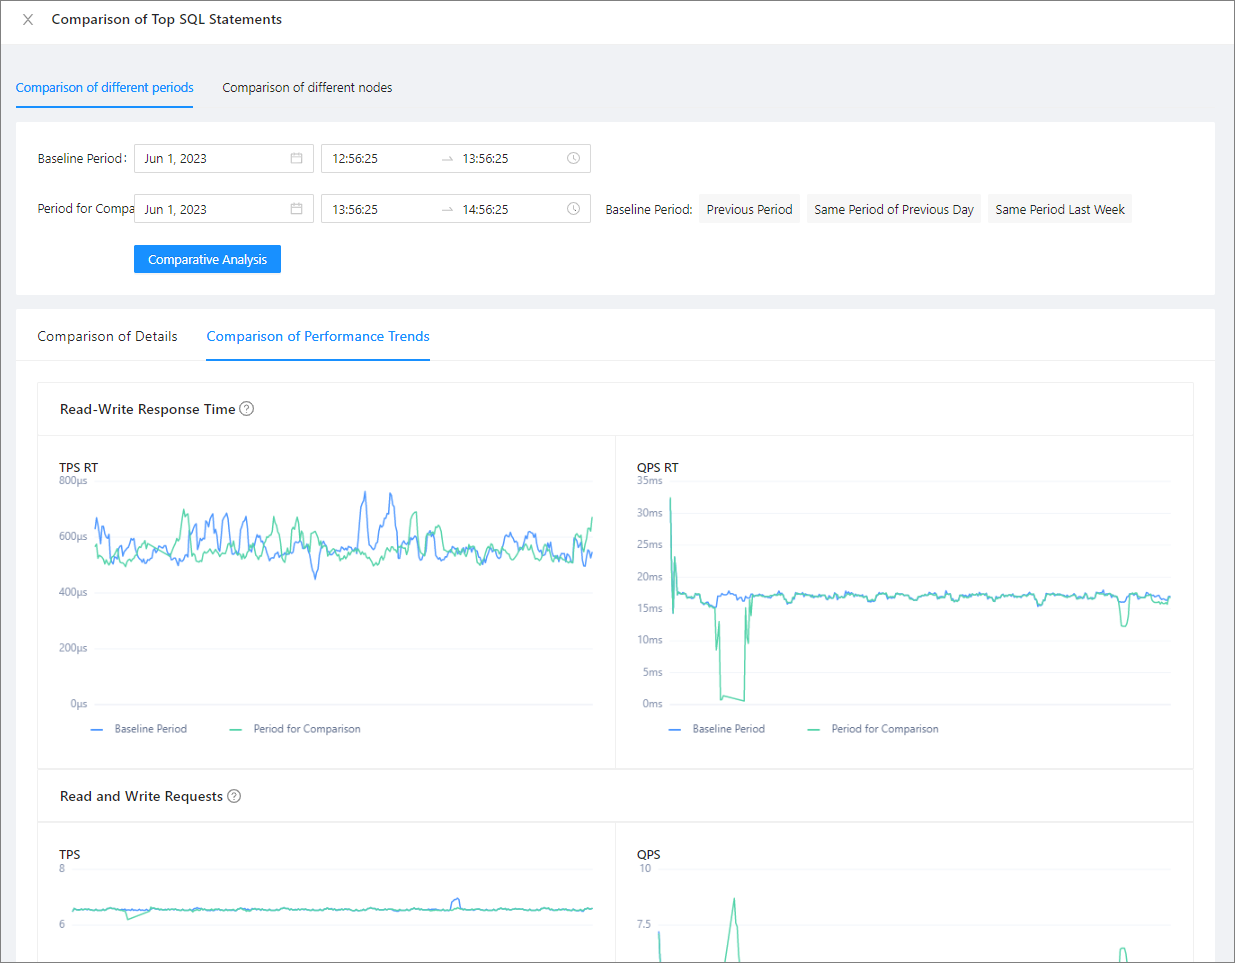This screenshot has width=1235, height=963.
Task: Click Baseline Period start time 12:56:25 field
Action: tap(378, 158)
